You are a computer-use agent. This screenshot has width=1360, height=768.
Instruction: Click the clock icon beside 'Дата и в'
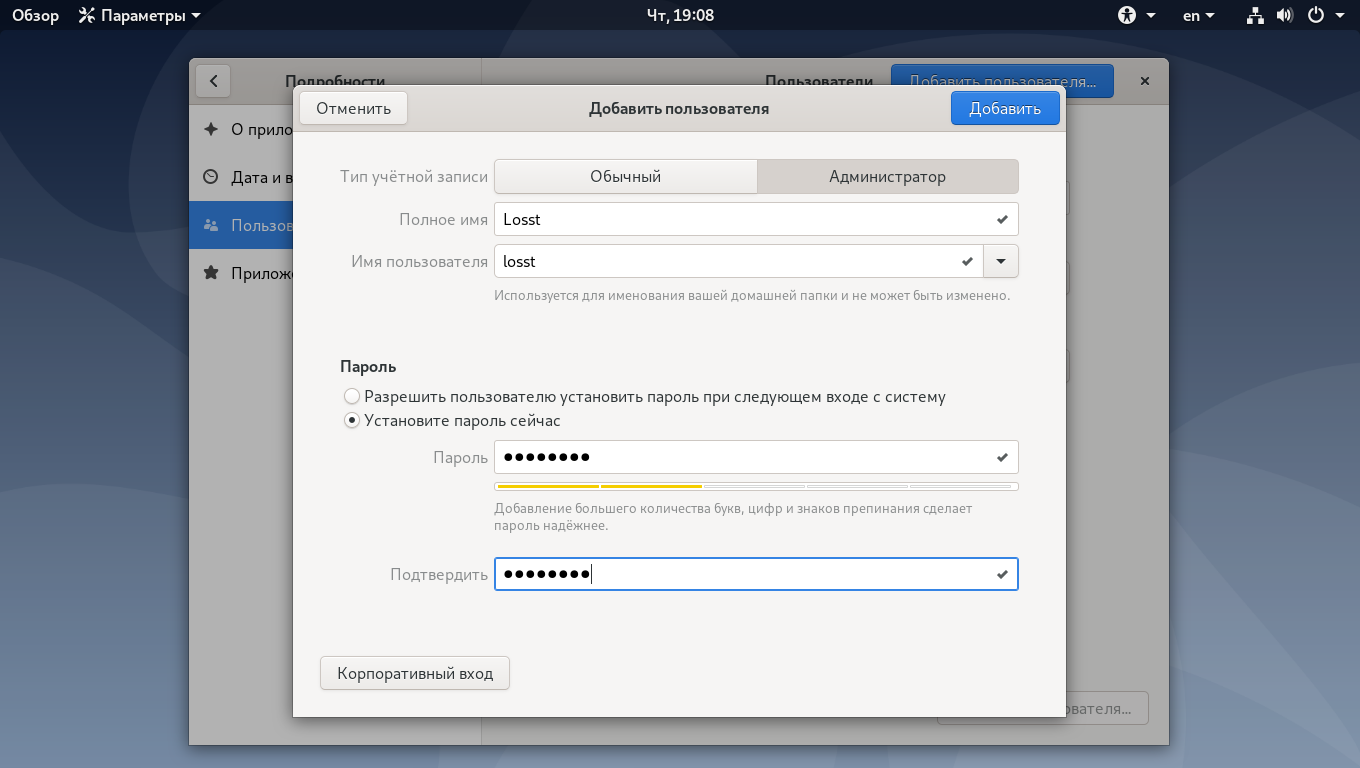211,177
